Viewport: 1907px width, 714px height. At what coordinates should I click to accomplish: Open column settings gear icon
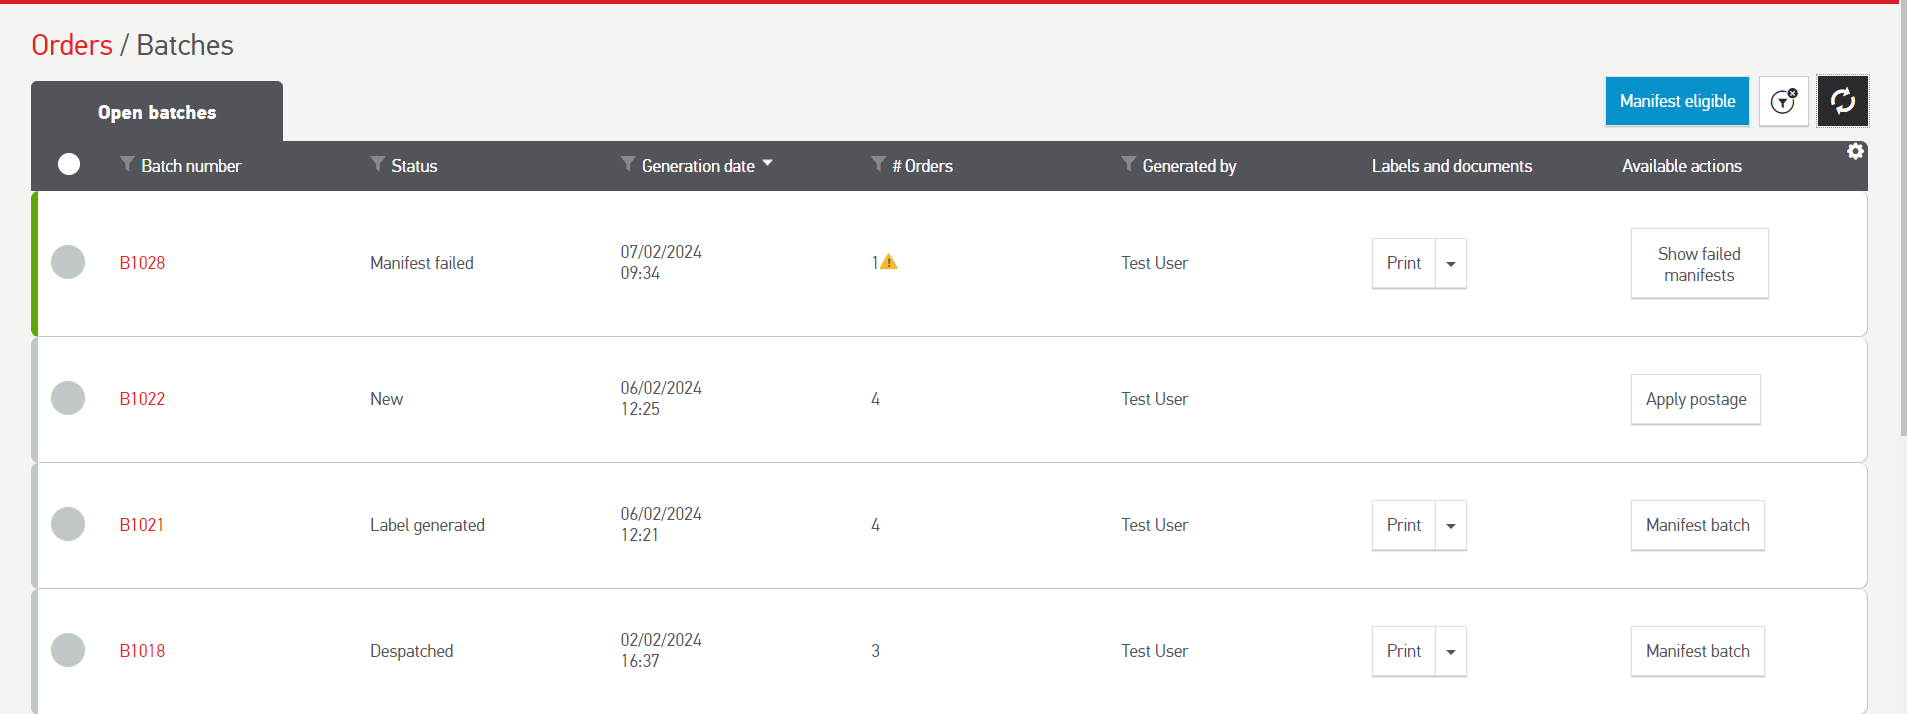(x=1855, y=151)
